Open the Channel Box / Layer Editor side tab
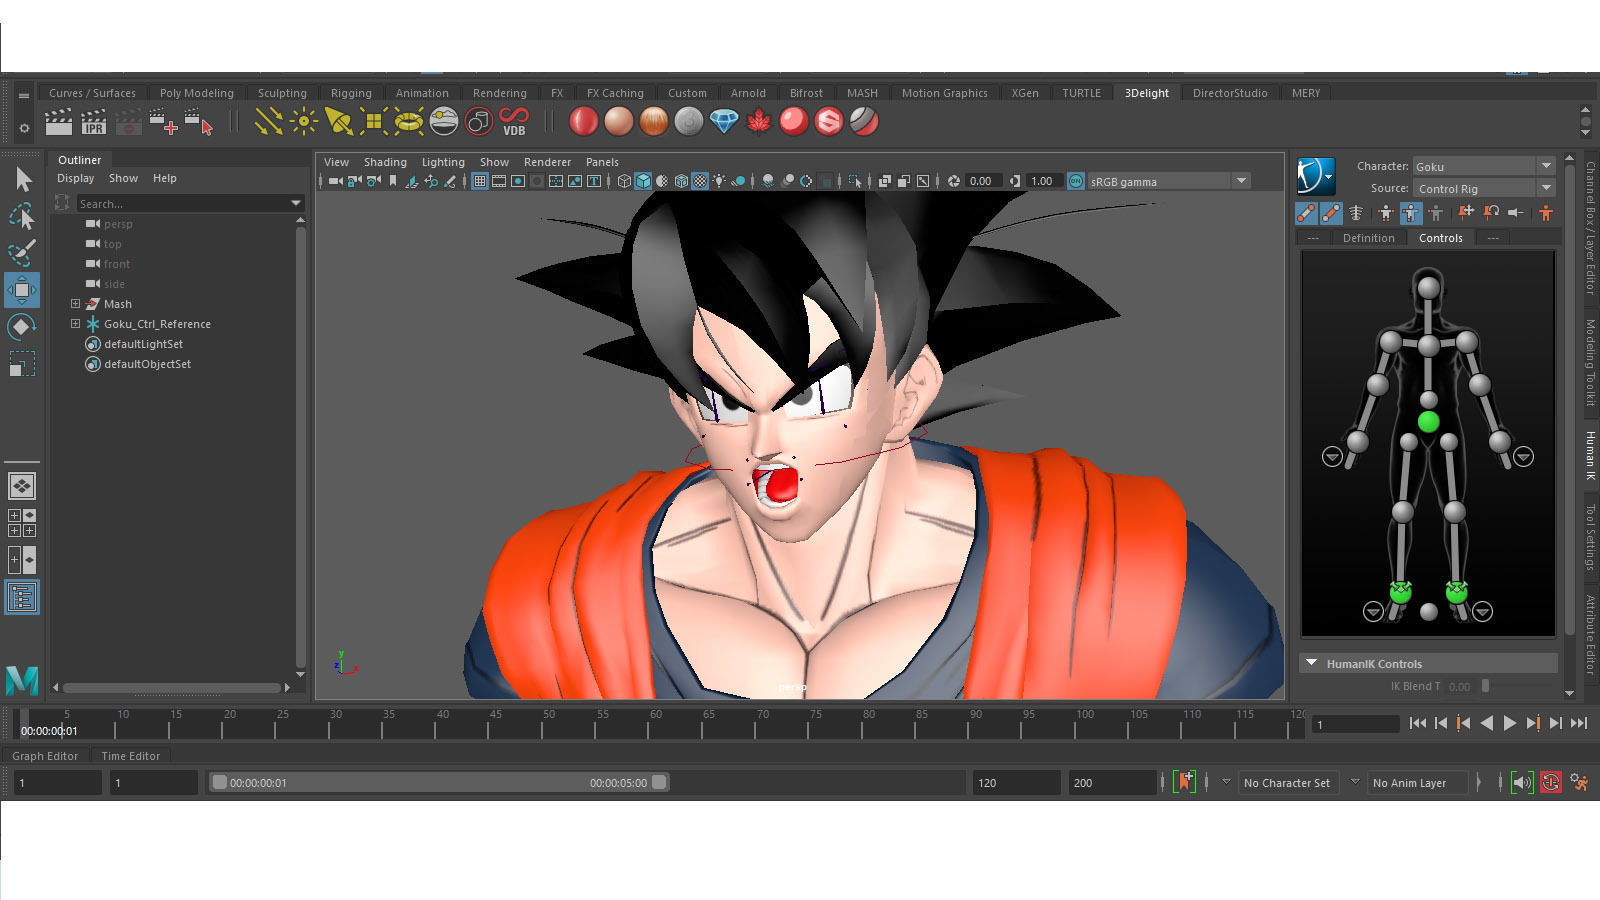Image resolution: width=1600 pixels, height=900 pixels. coord(1590,228)
